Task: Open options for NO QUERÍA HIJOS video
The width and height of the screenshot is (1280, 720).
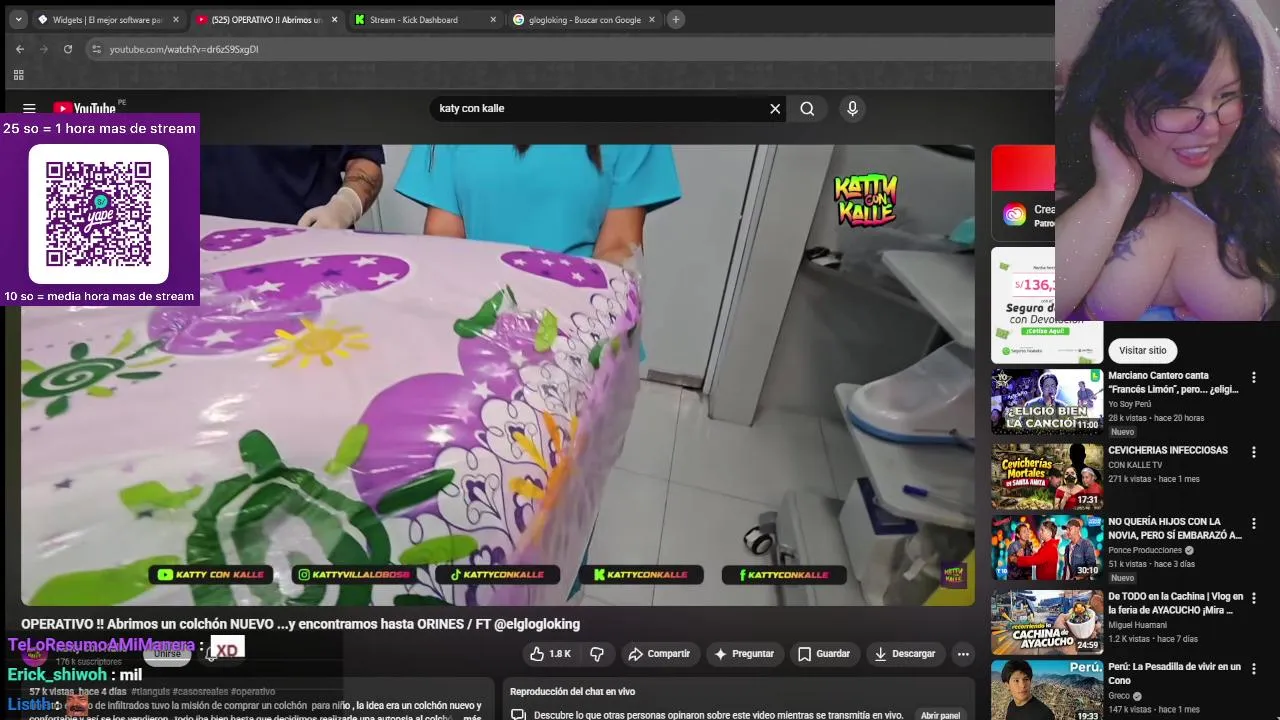Action: tap(1253, 524)
